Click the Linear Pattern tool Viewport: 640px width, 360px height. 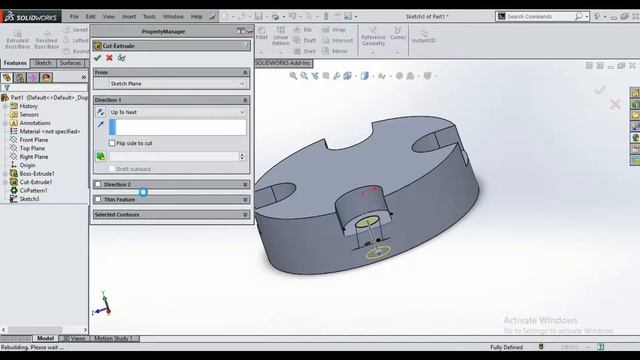pyautogui.click(x=280, y=36)
